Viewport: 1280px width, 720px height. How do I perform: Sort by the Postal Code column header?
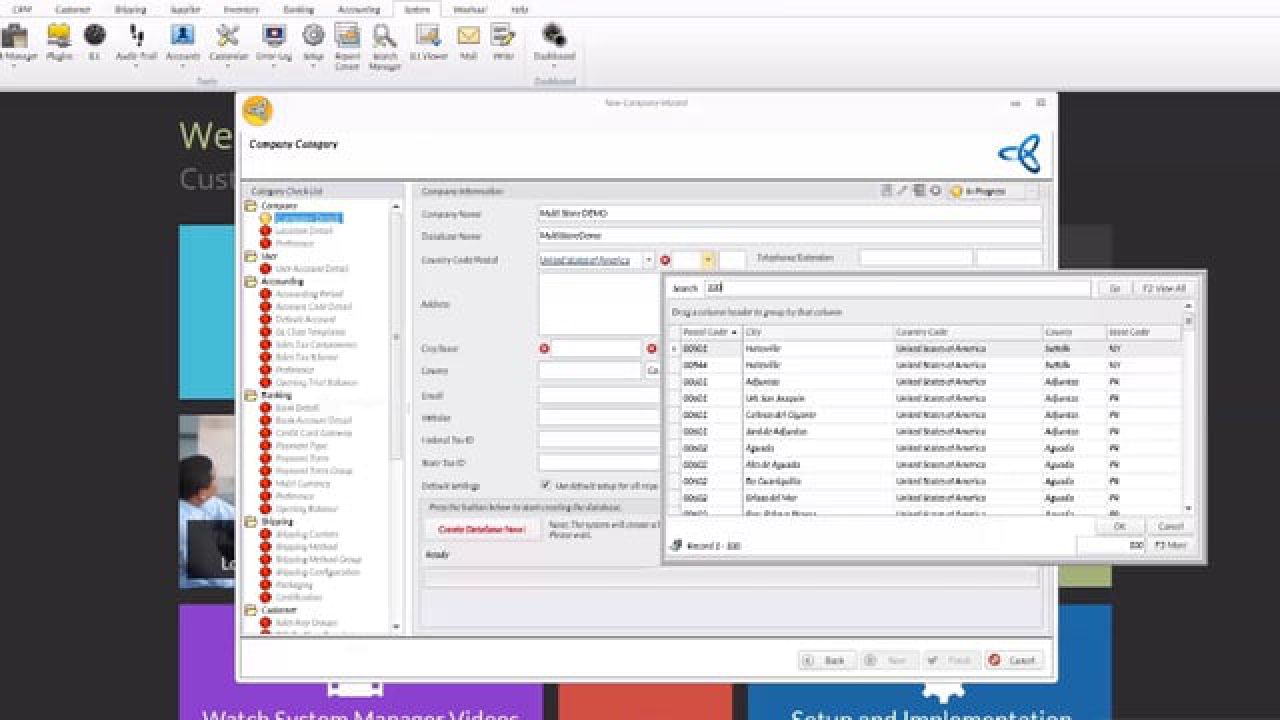coord(704,331)
